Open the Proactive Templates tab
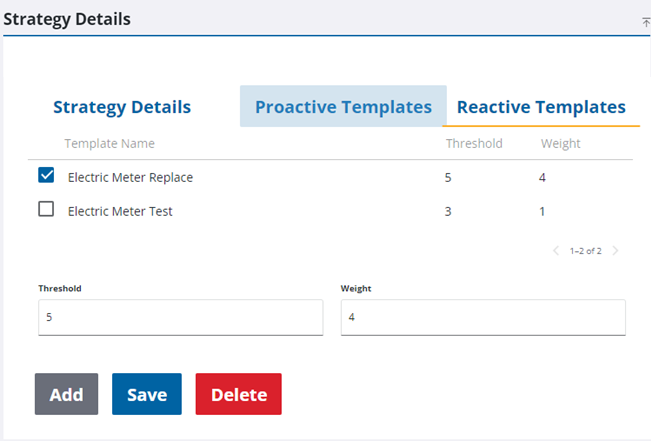 coord(343,107)
